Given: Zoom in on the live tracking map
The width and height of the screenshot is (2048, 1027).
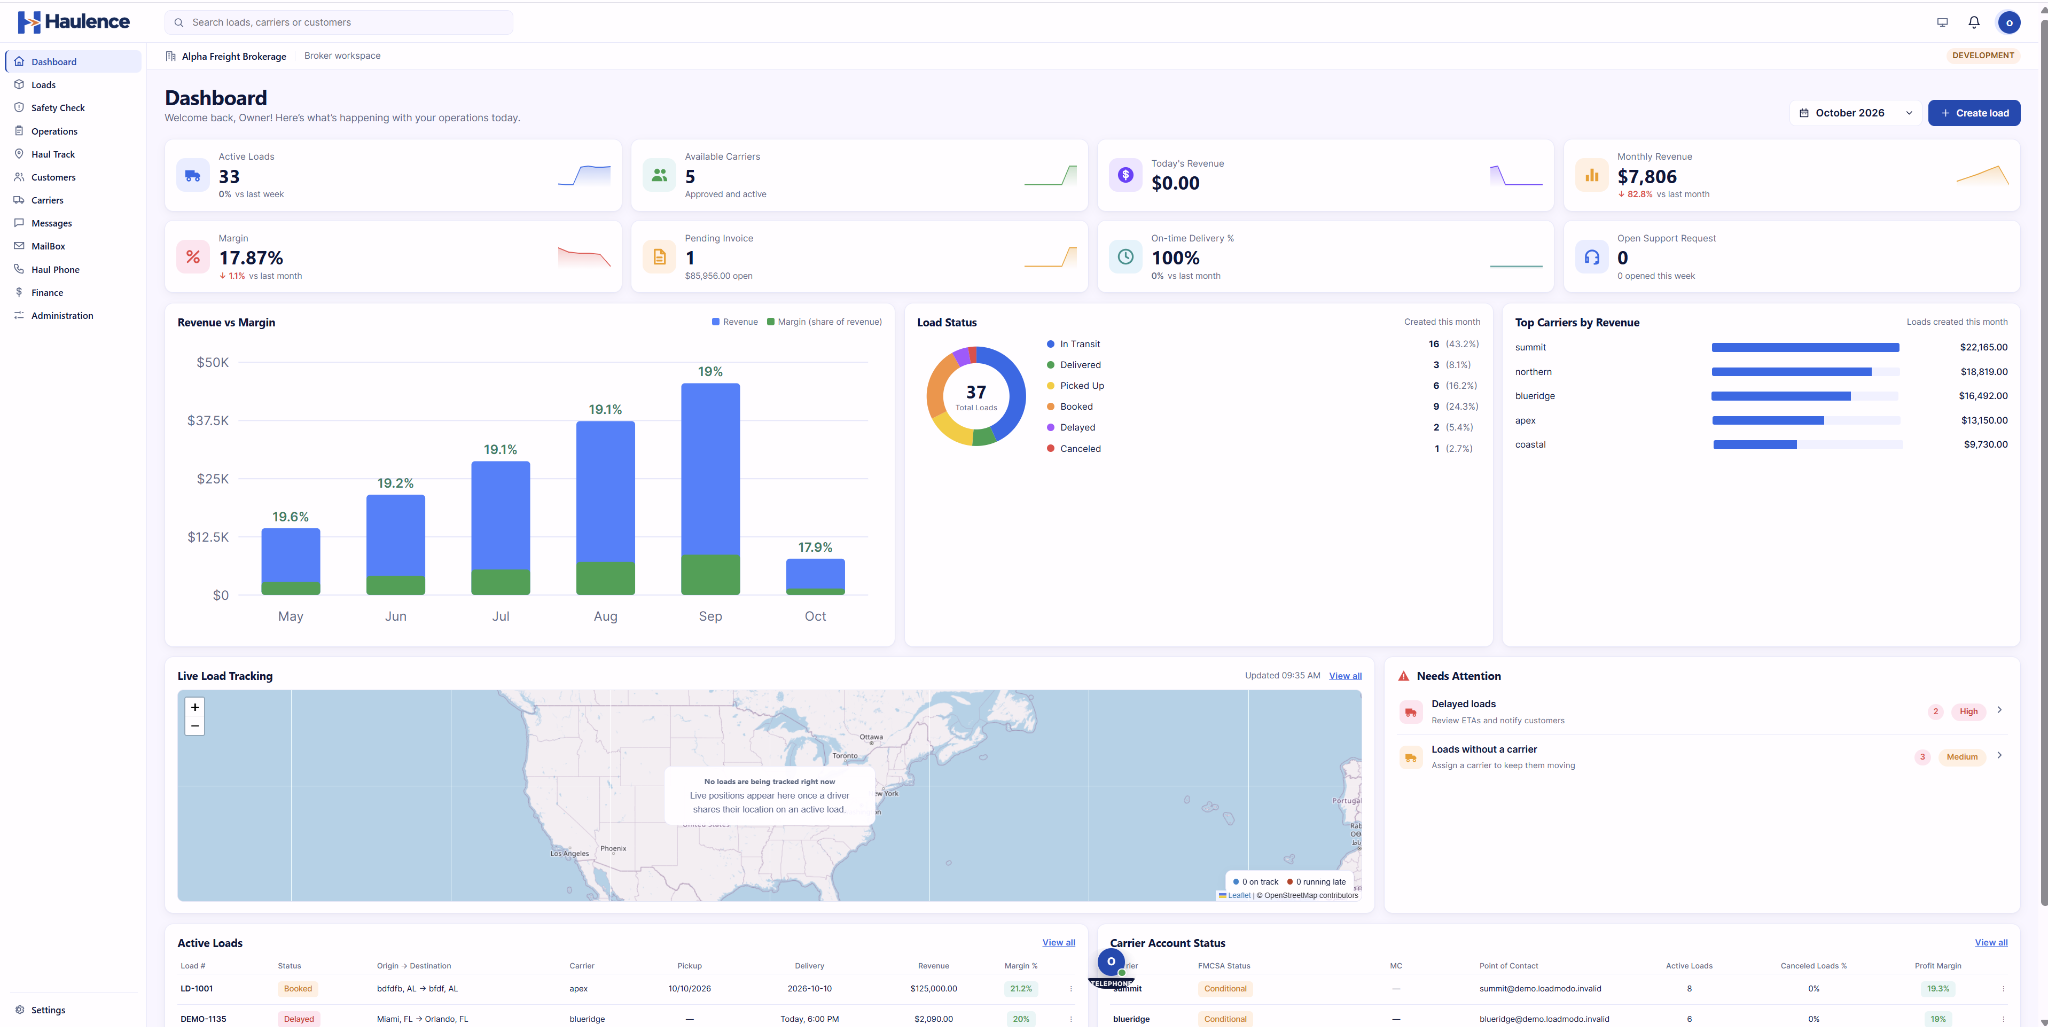Looking at the screenshot, I should pyautogui.click(x=195, y=707).
